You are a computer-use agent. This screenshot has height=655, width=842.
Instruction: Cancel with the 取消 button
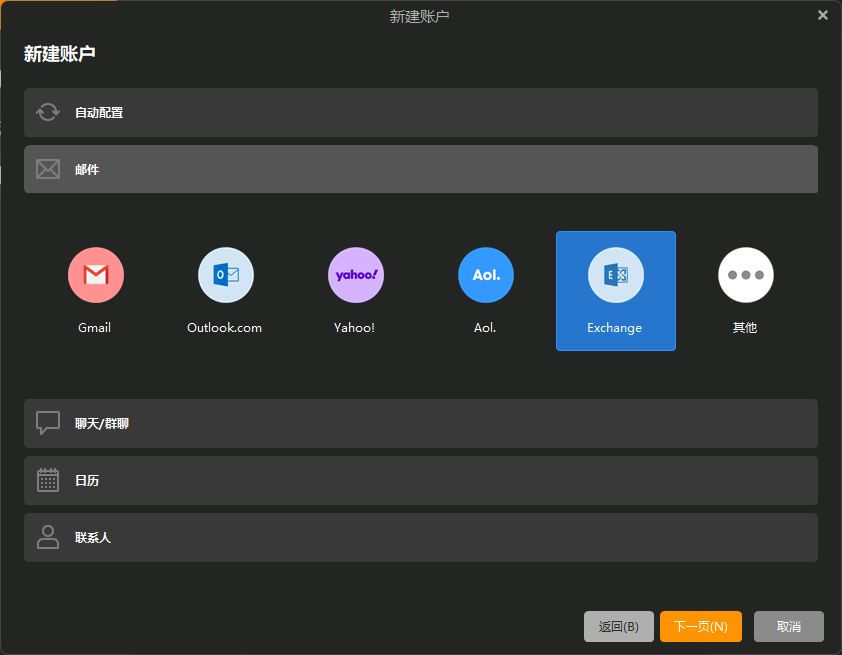point(789,627)
